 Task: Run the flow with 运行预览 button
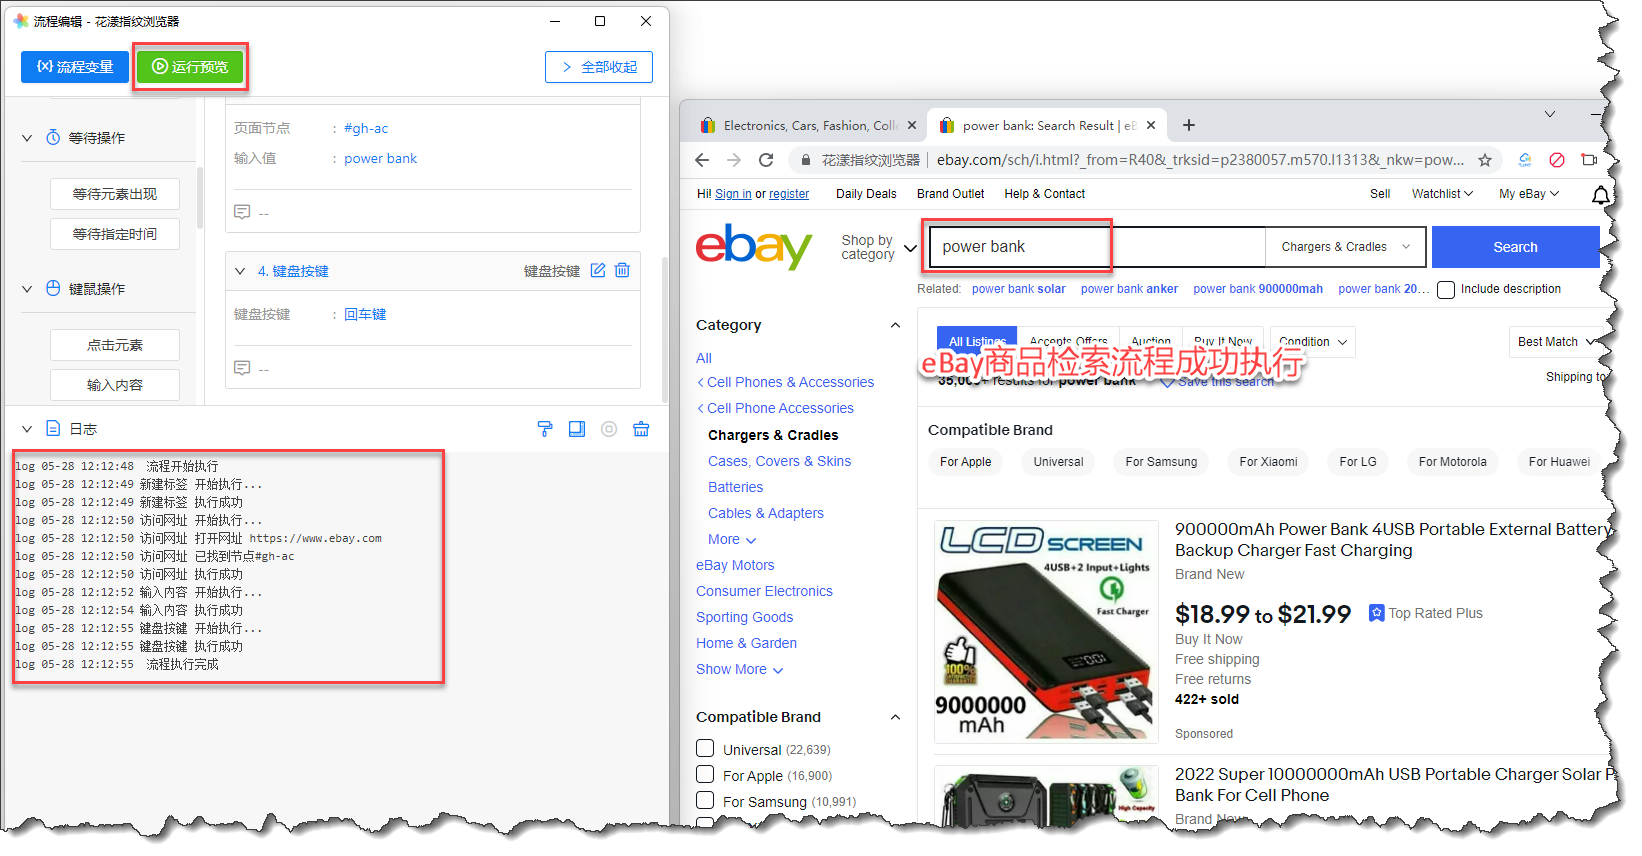click(x=190, y=67)
